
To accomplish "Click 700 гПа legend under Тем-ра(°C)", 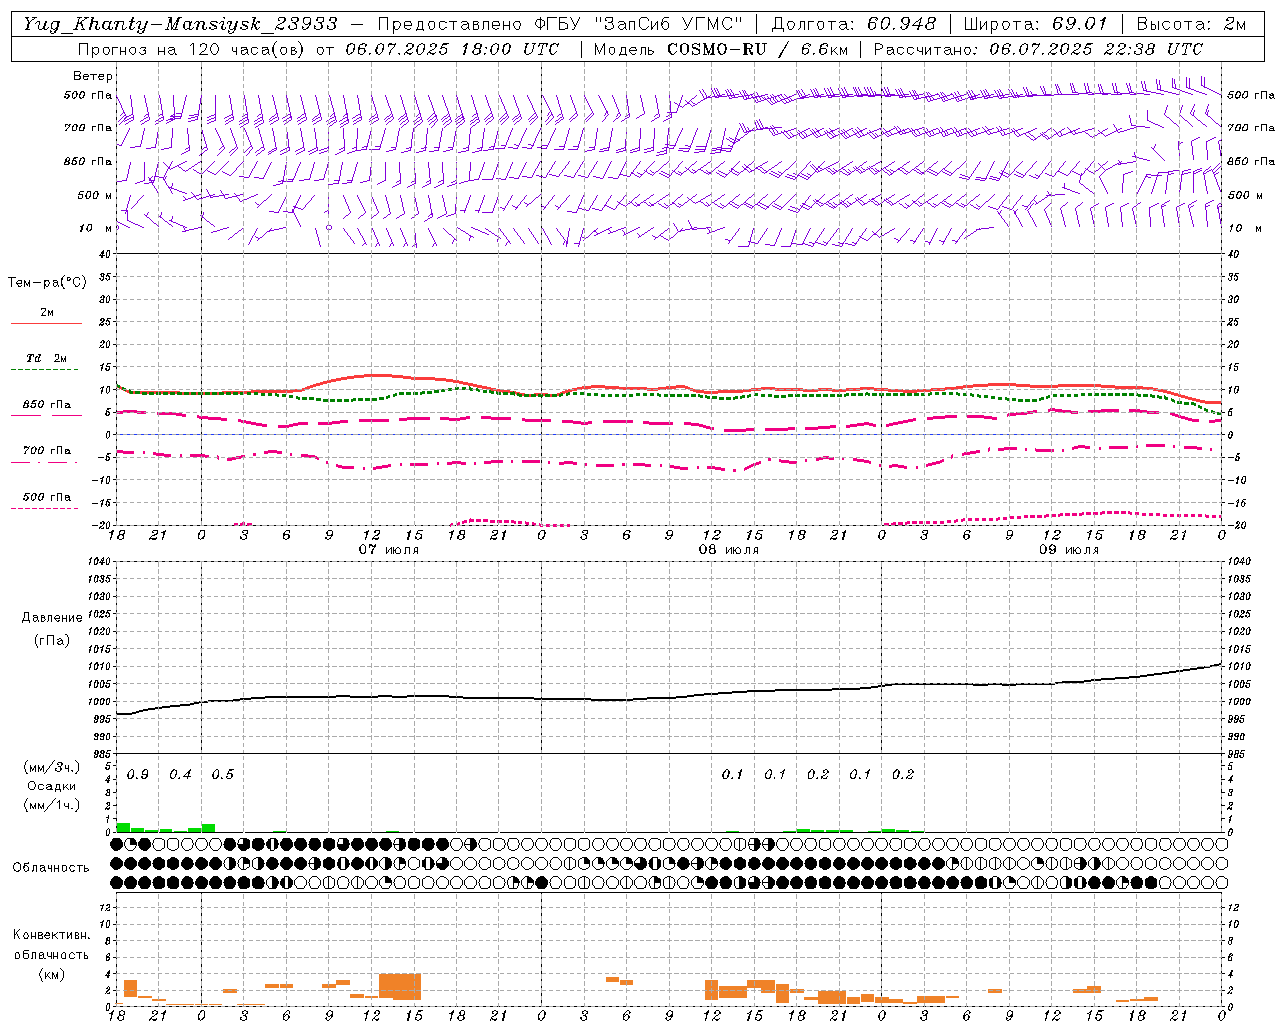I will [x=47, y=450].
